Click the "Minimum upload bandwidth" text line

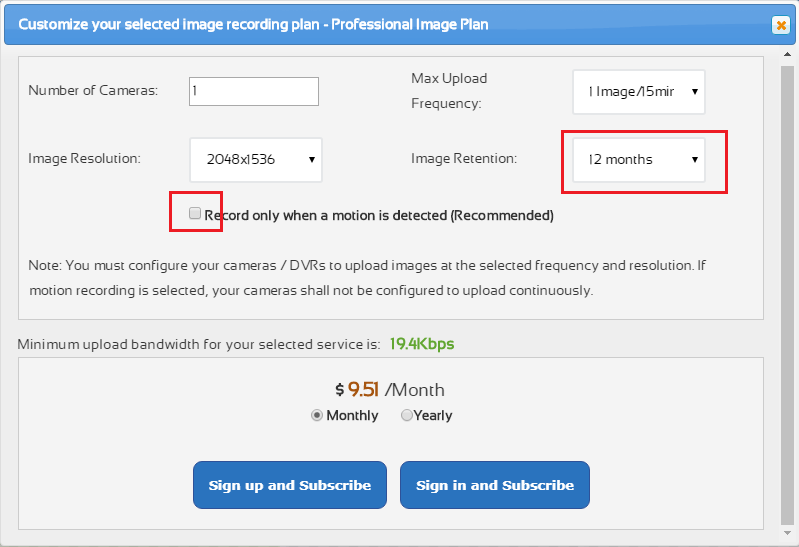[x=198, y=345]
